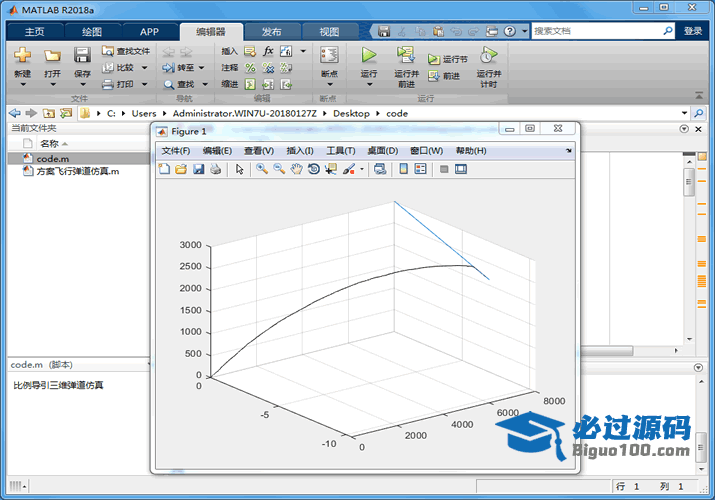
Task: Switch to the Plots (绘图) tab
Action: (92, 31)
